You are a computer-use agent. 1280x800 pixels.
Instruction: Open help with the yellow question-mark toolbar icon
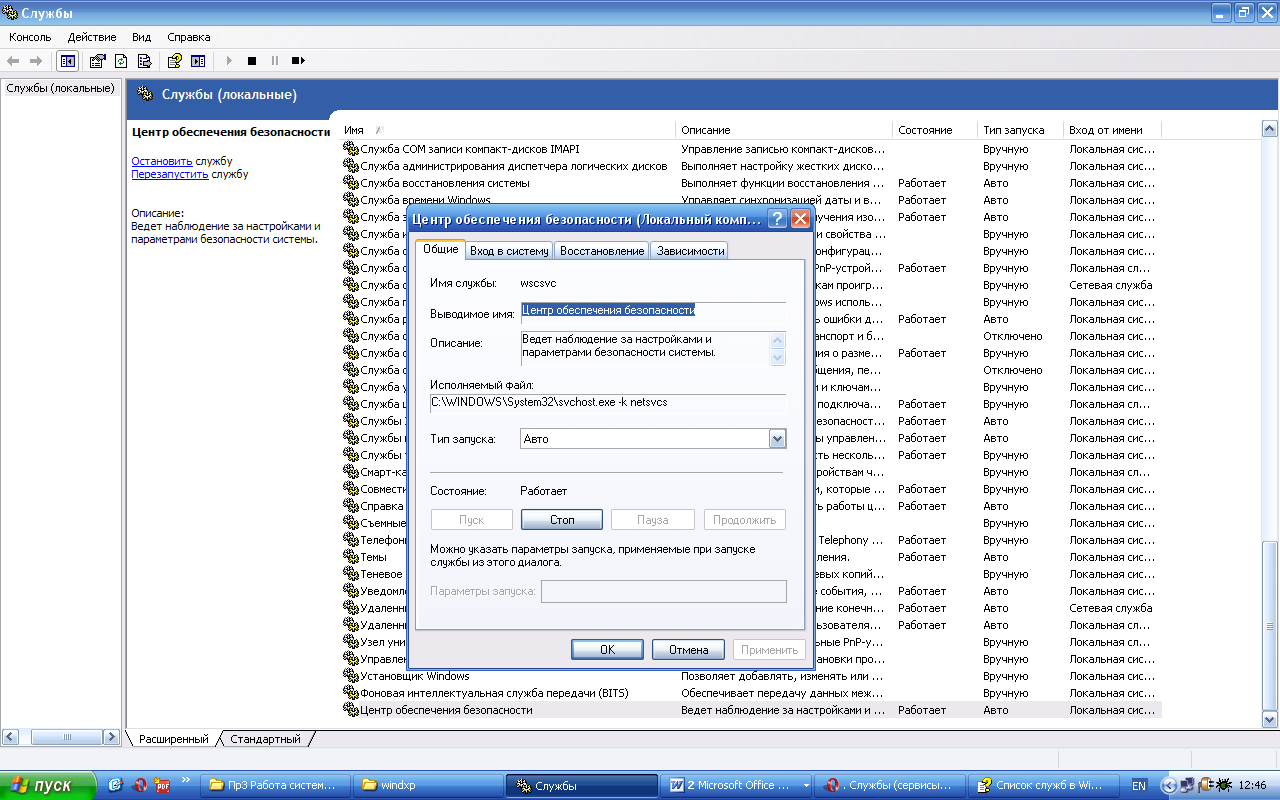click(174, 61)
